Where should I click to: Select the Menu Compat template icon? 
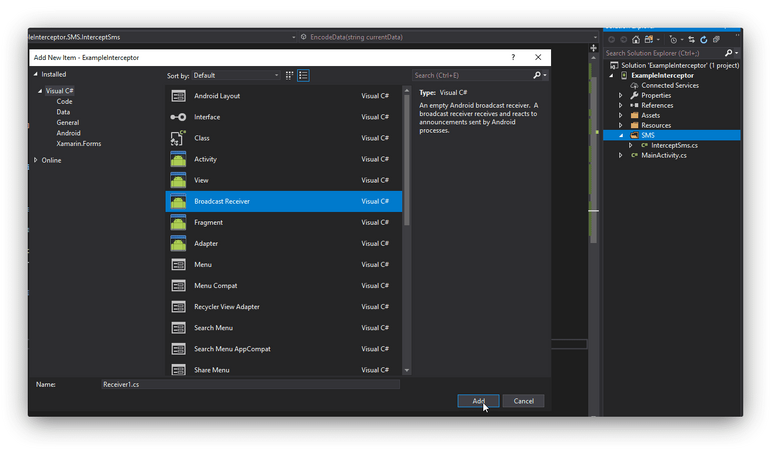click(178, 286)
